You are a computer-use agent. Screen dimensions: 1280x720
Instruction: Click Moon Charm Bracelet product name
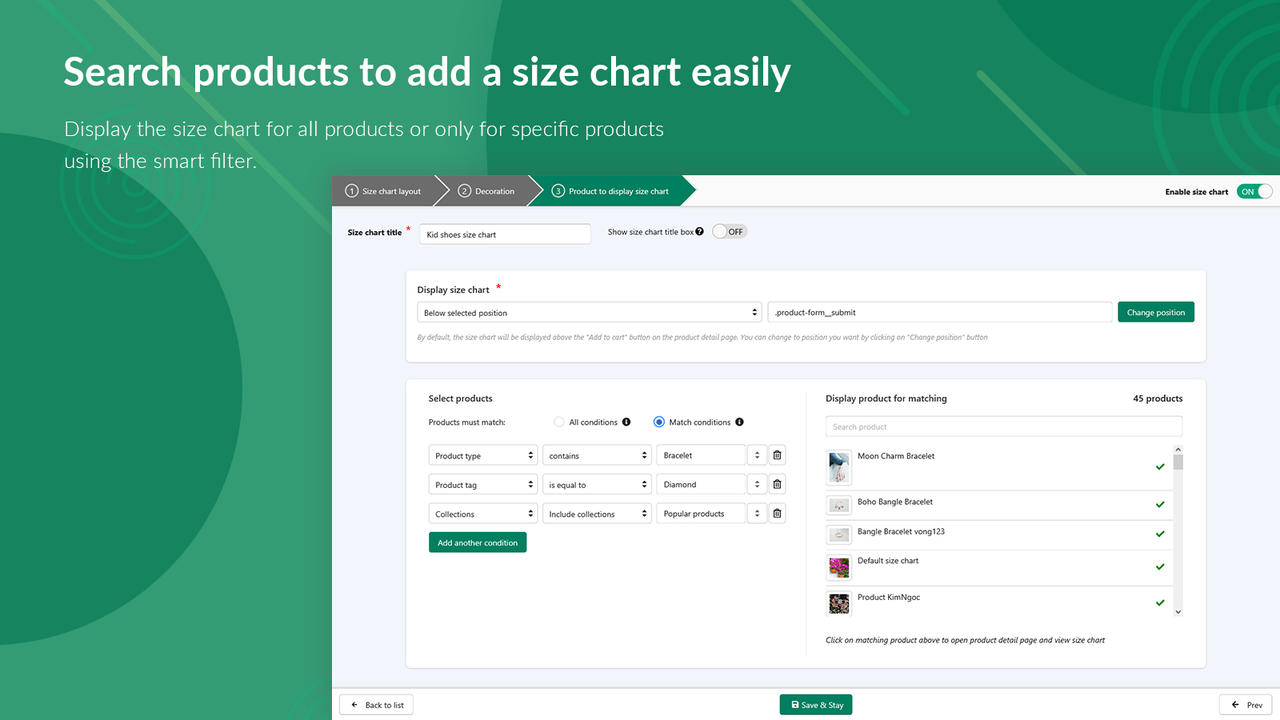tap(896, 456)
